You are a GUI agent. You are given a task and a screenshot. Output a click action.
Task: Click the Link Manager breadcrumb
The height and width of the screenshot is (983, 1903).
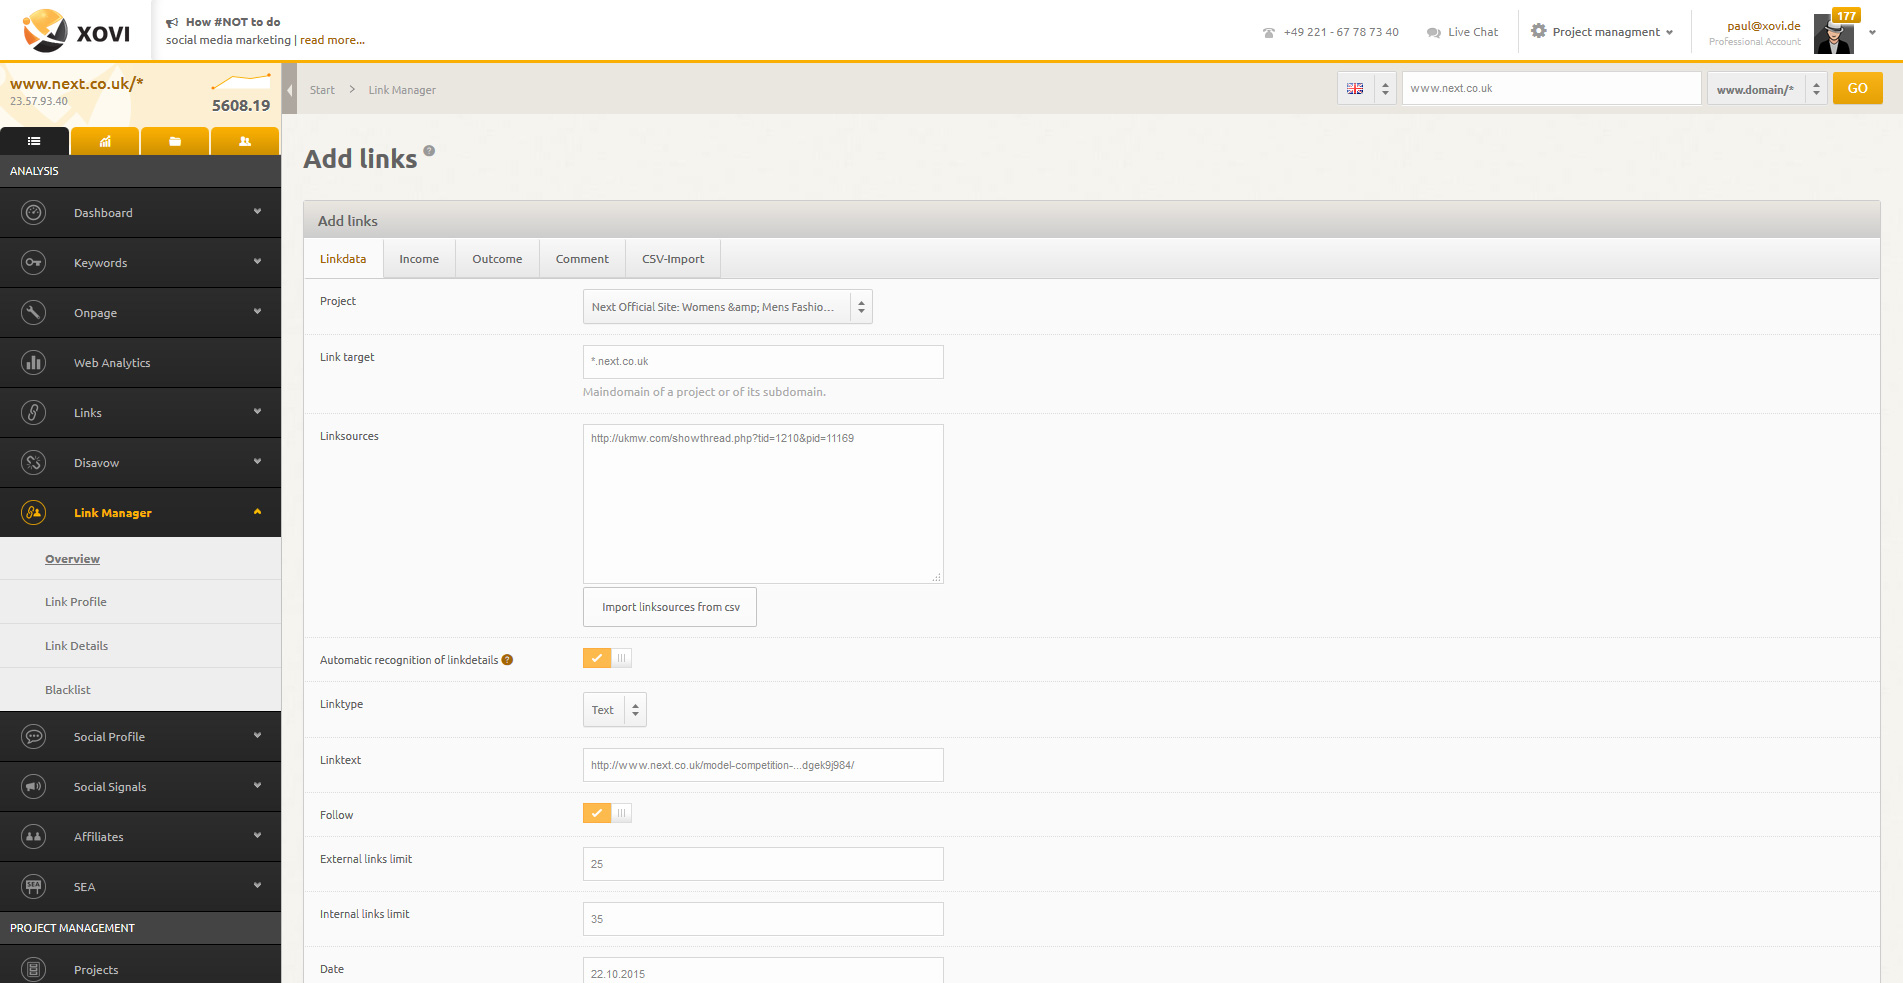402,90
